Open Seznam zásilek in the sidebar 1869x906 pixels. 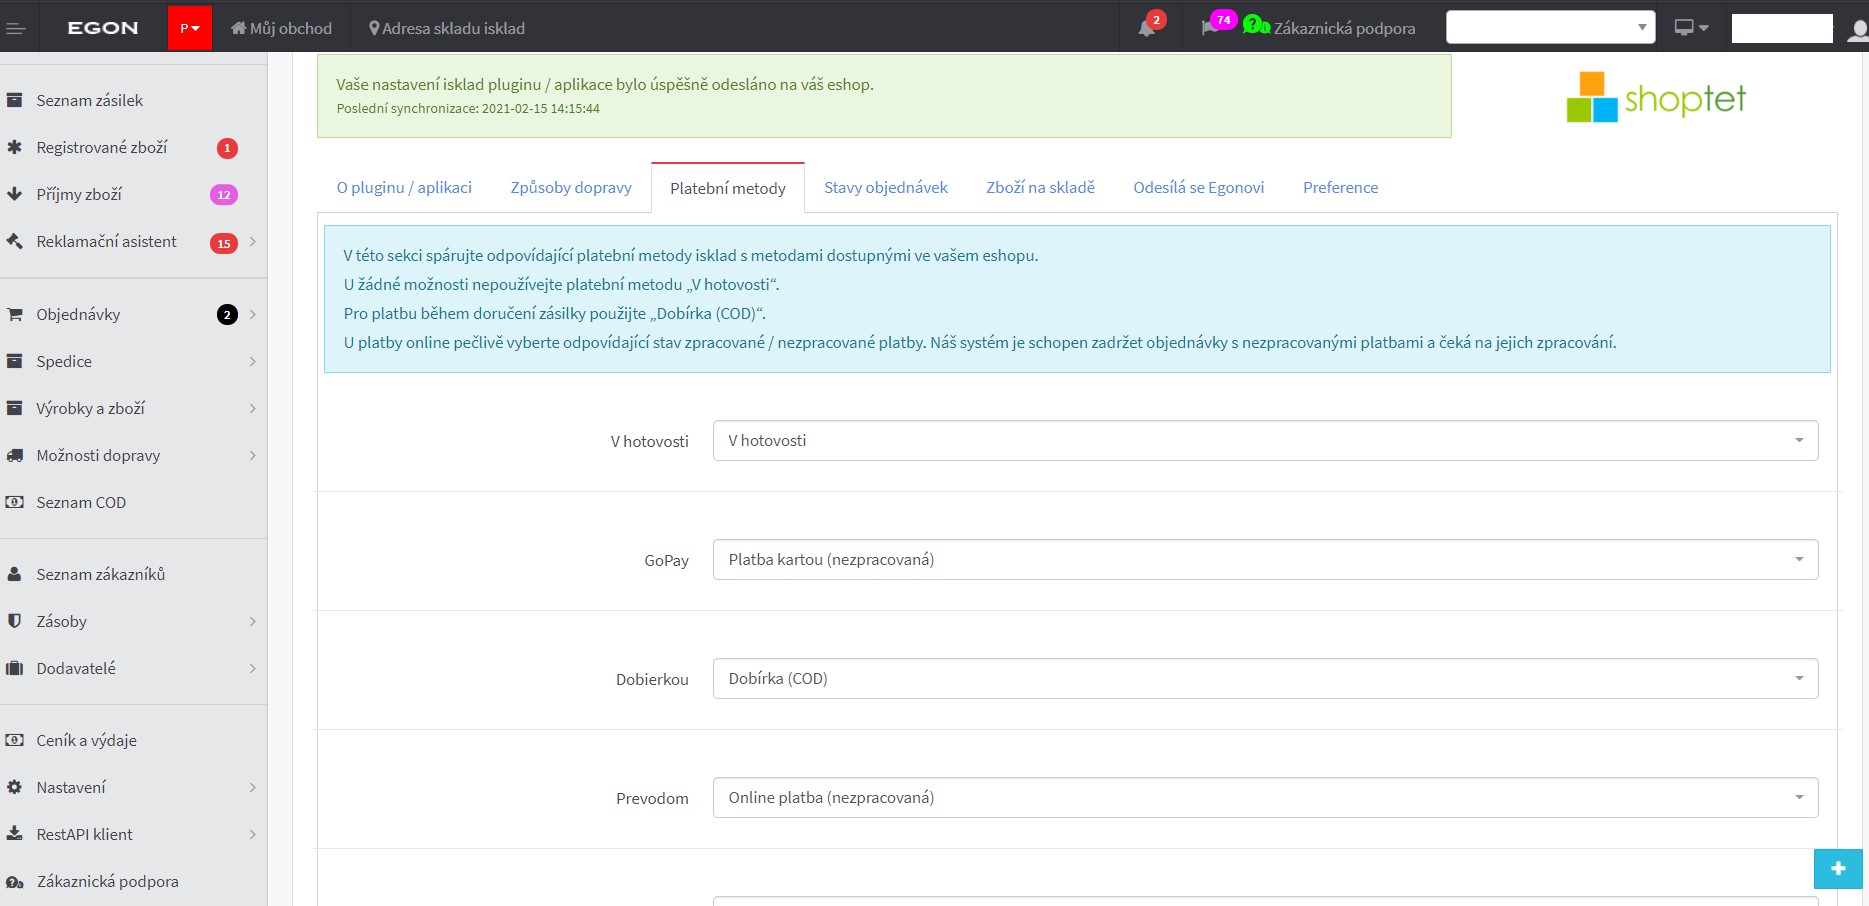(x=89, y=100)
